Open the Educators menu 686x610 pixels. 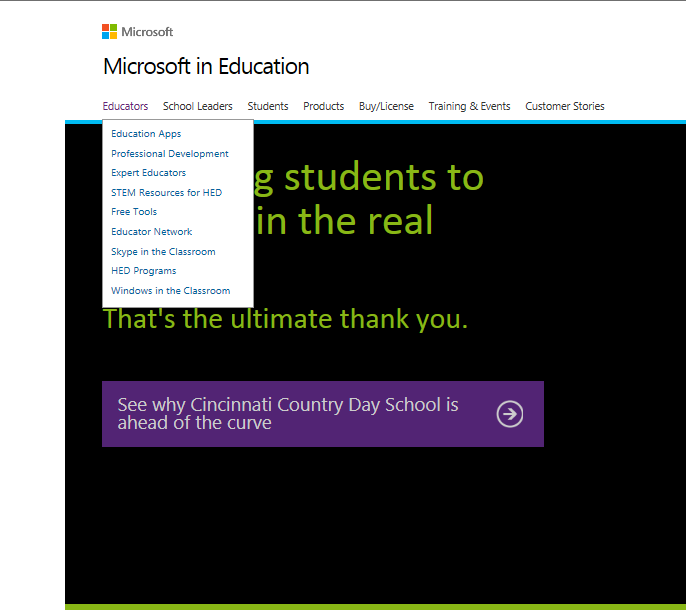(x=125, y=106)
